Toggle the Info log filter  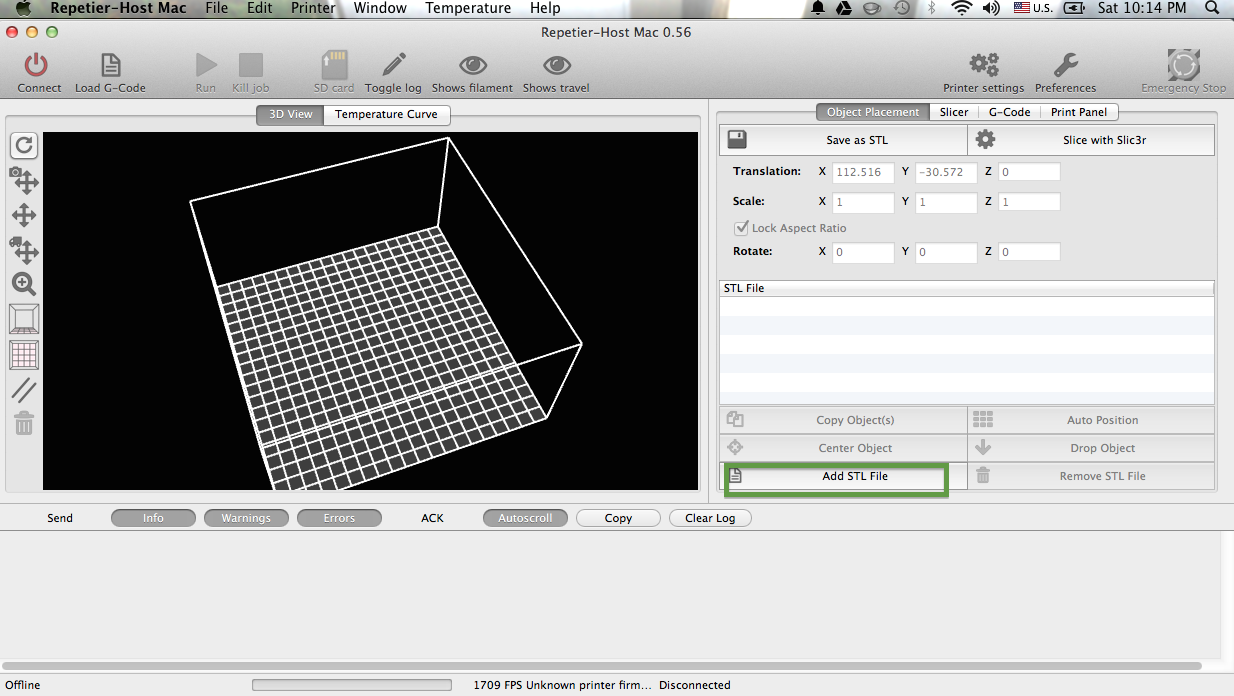(x=153, y=518)
